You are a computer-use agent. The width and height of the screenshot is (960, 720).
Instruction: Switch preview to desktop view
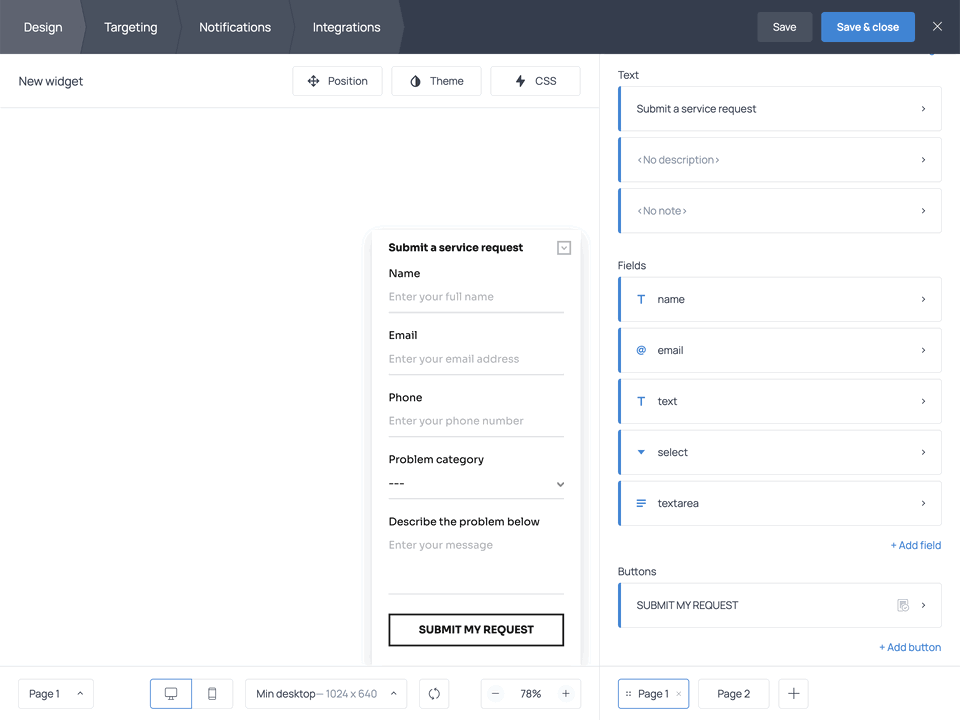[x=170, y=693]
